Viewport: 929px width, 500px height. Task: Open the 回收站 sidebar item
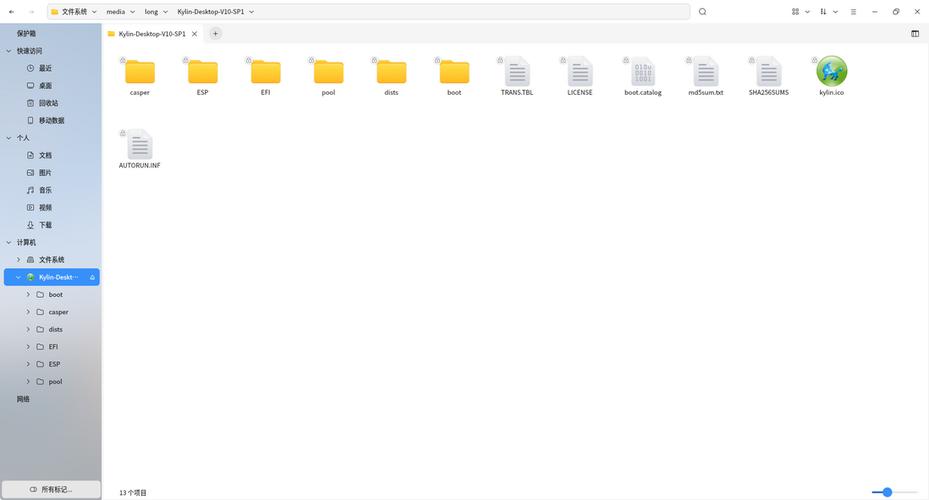[50, 103]
